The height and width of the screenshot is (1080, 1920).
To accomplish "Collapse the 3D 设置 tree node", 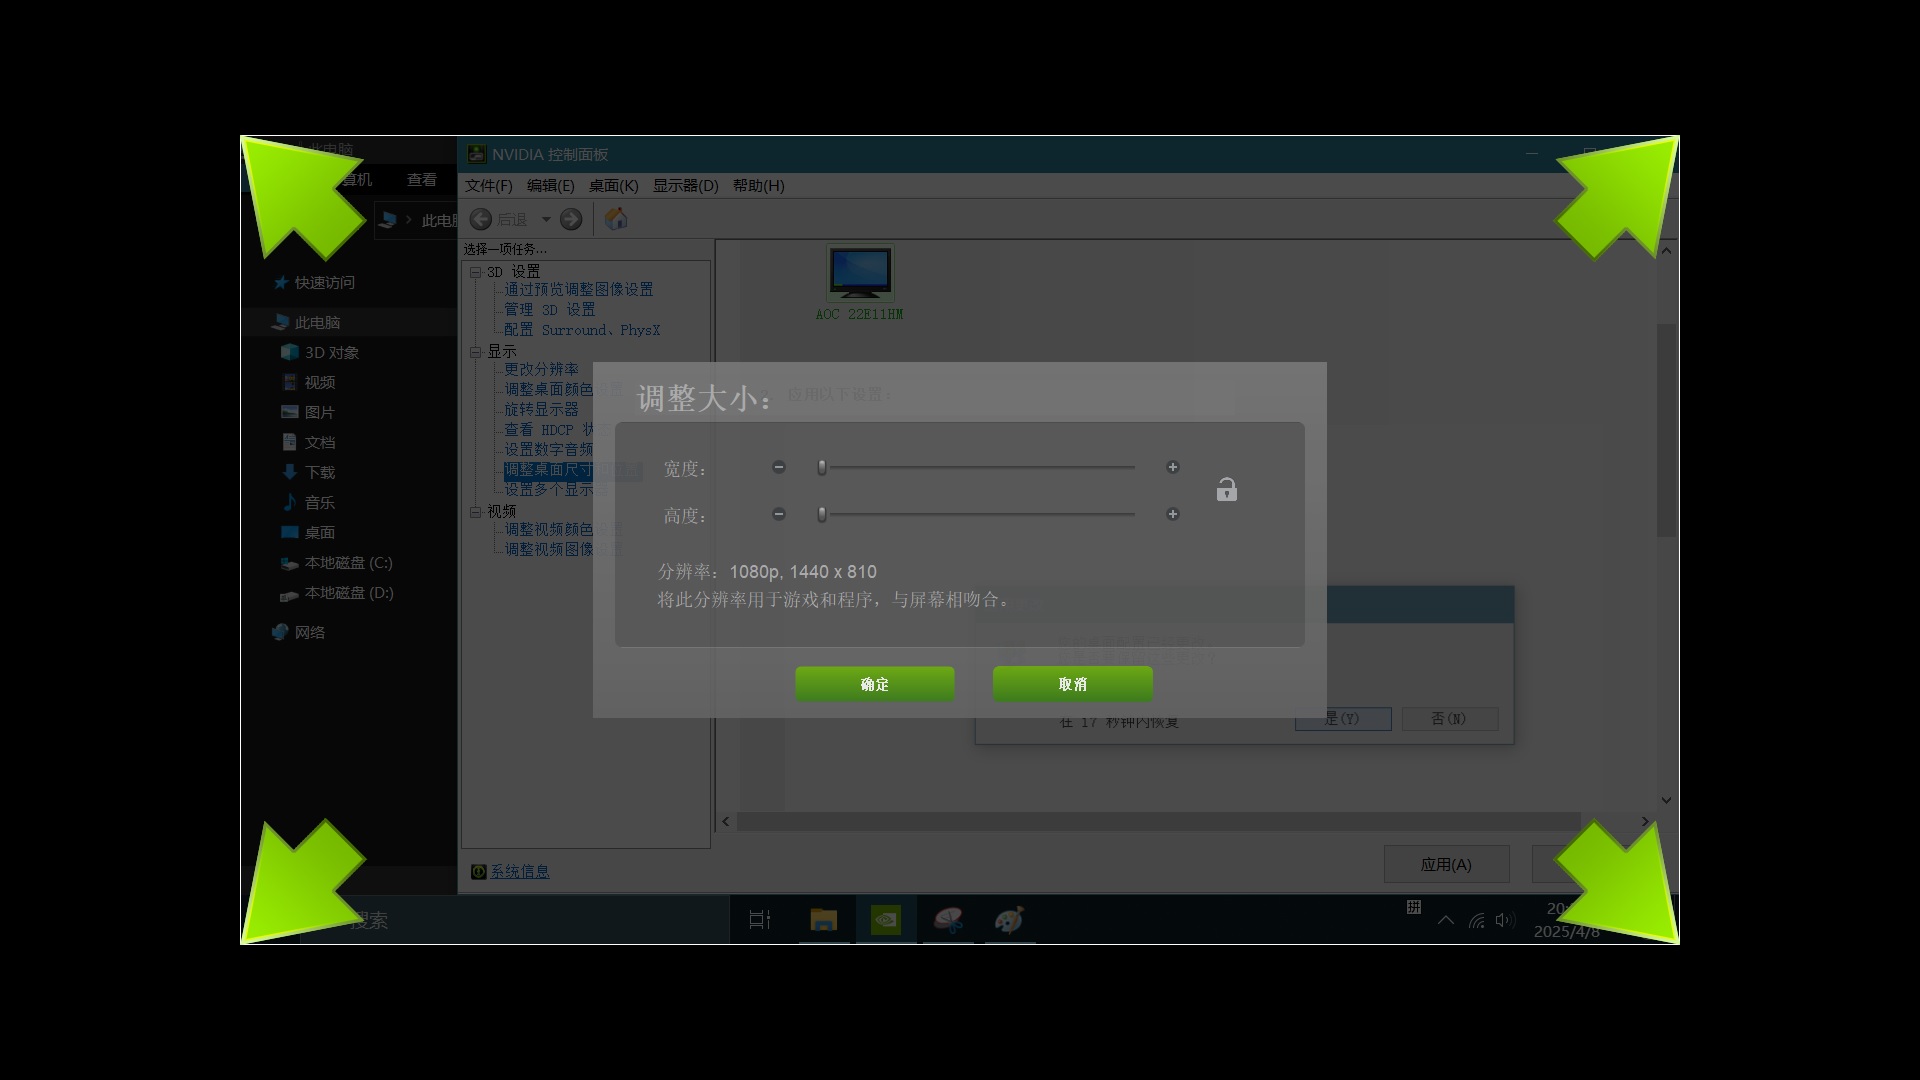I will pos(476,272).
